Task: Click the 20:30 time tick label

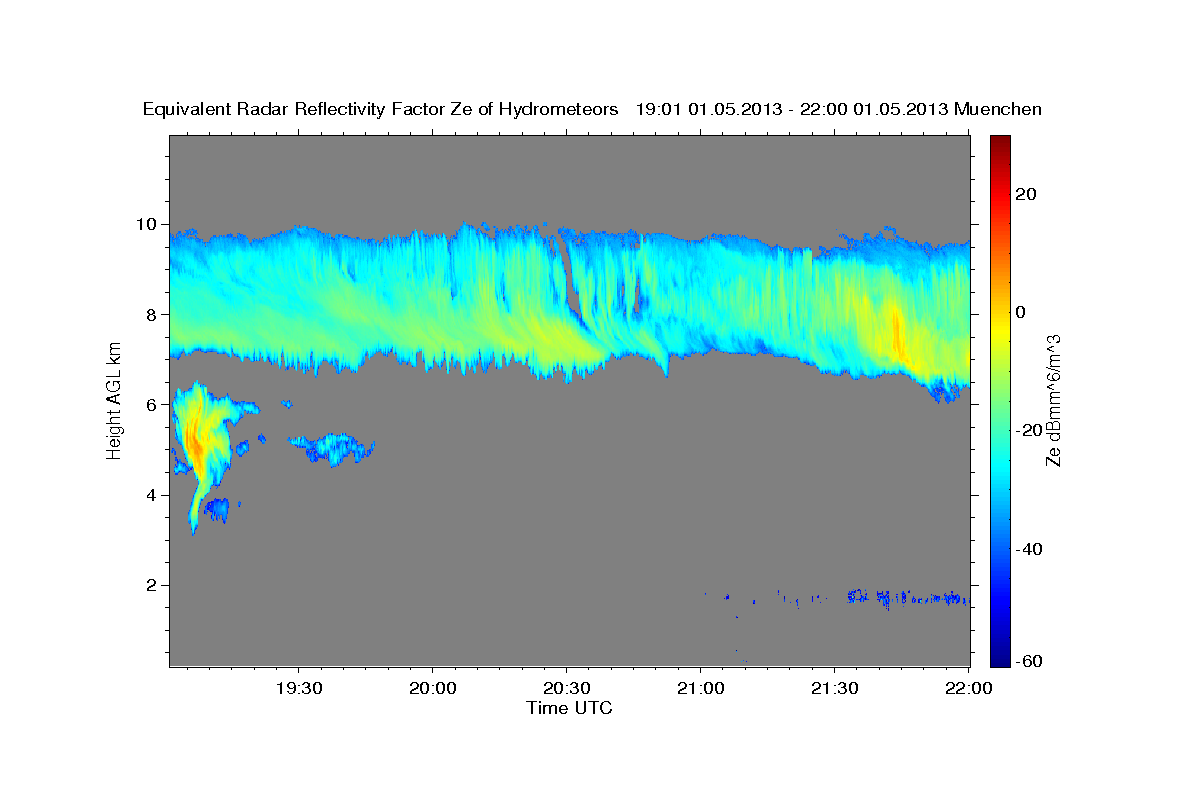Action: click(567, 687)
